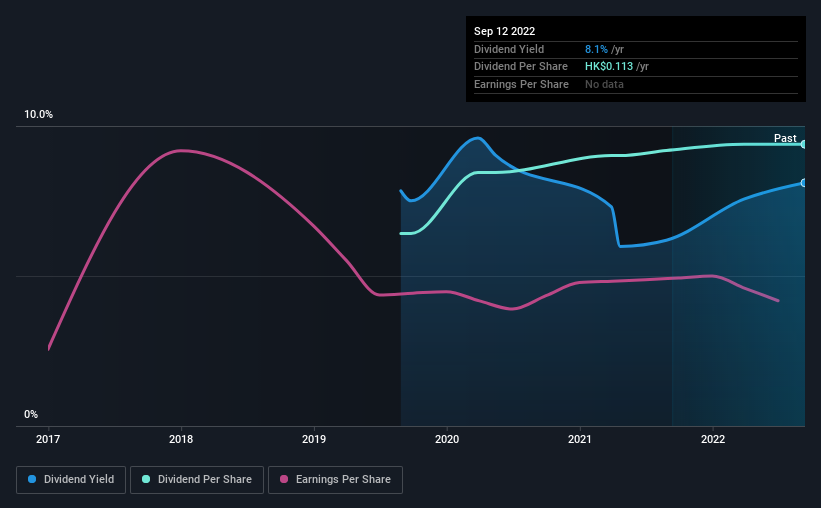Viewport: 821px width, 508px height.
Task: Toggle the Dividend Yield legend button
Action: pos(71,480)
